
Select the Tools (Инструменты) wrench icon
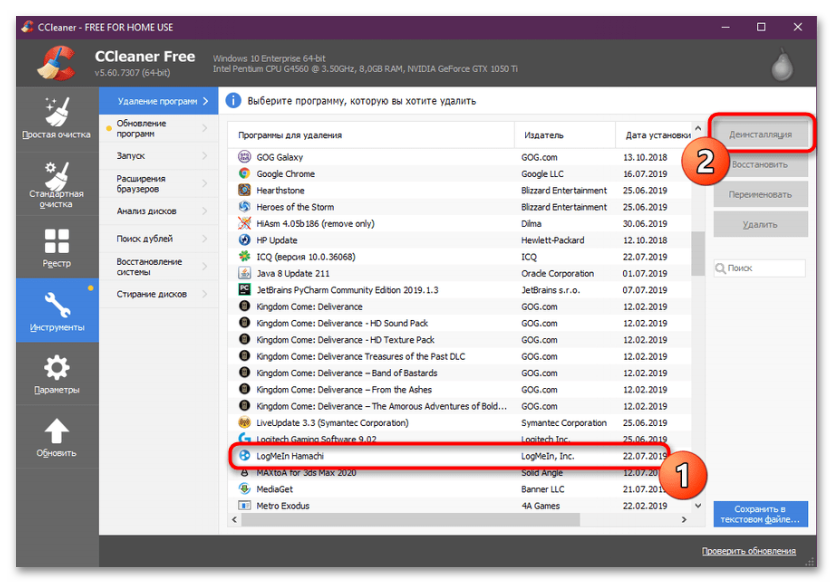pyautogui.click(x=57, y=304)
